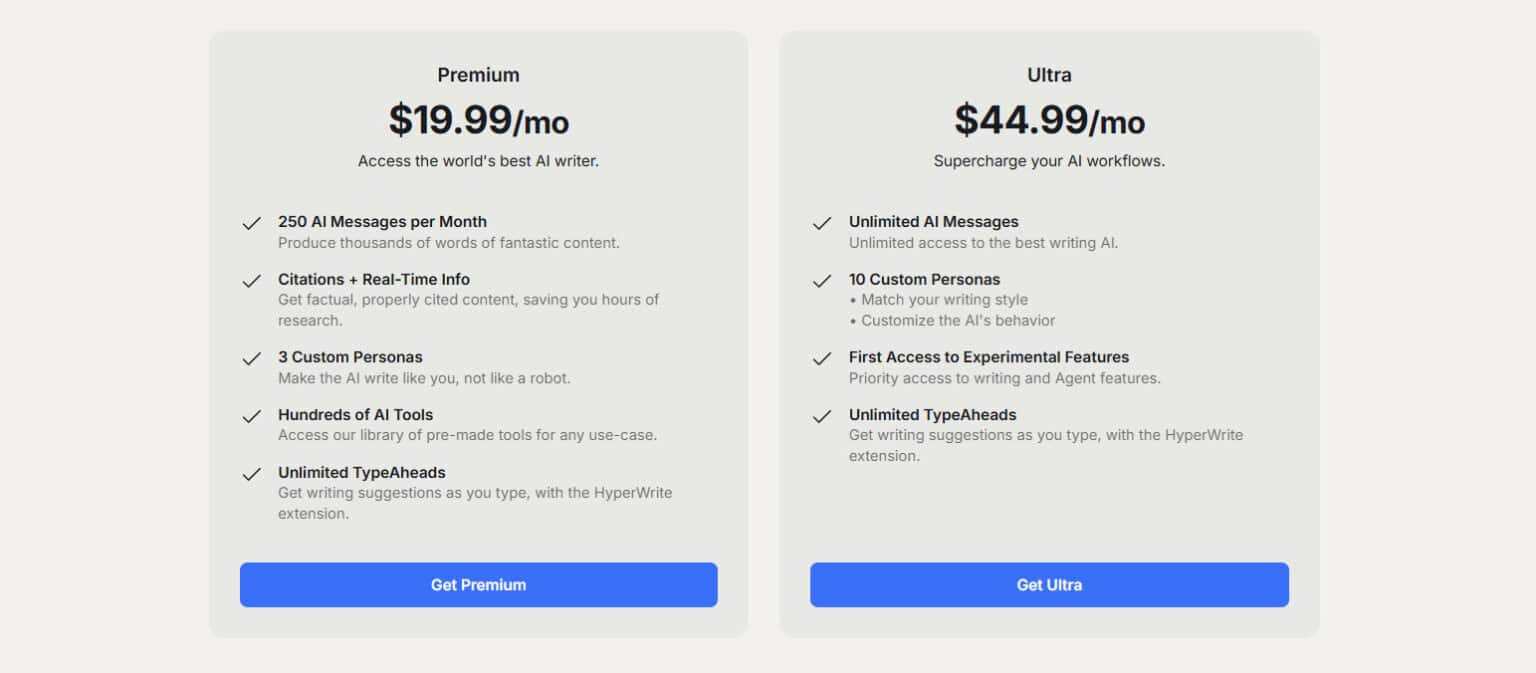This screenshot has width=1536, height=673.
Task: Click the $44.99/mo price text
Action: (1049, 120)
